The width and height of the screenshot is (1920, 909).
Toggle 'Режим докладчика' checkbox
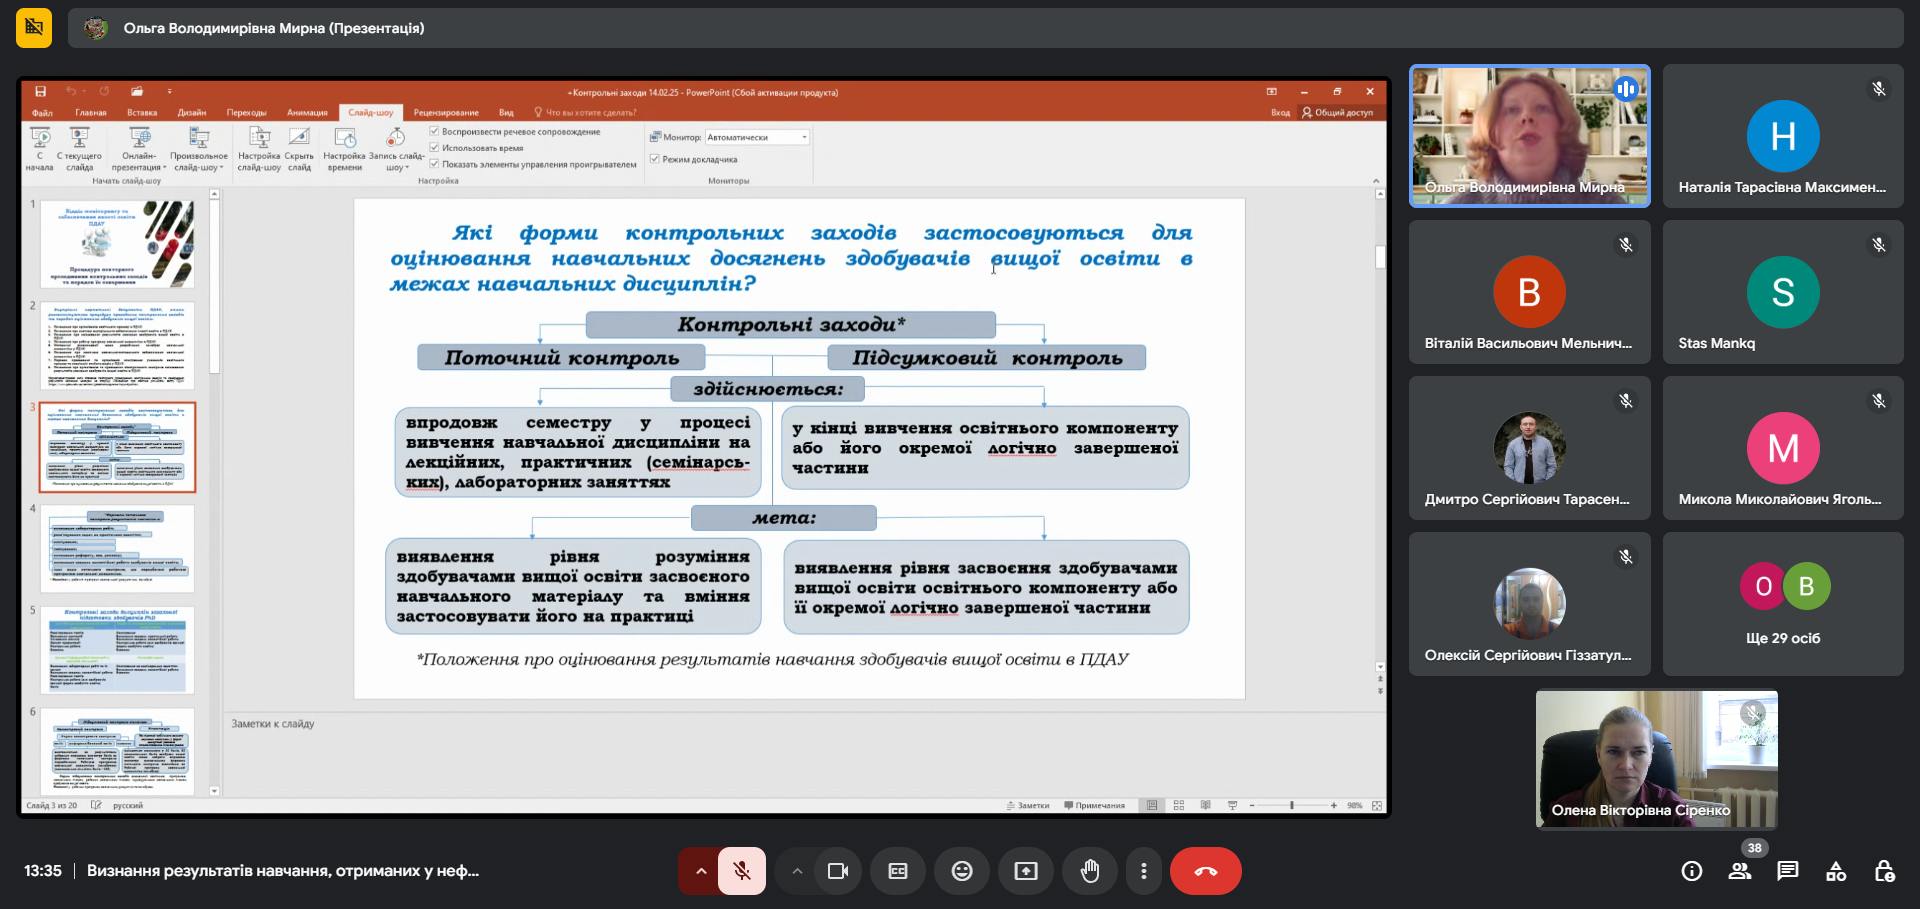[x=654, y=159]
